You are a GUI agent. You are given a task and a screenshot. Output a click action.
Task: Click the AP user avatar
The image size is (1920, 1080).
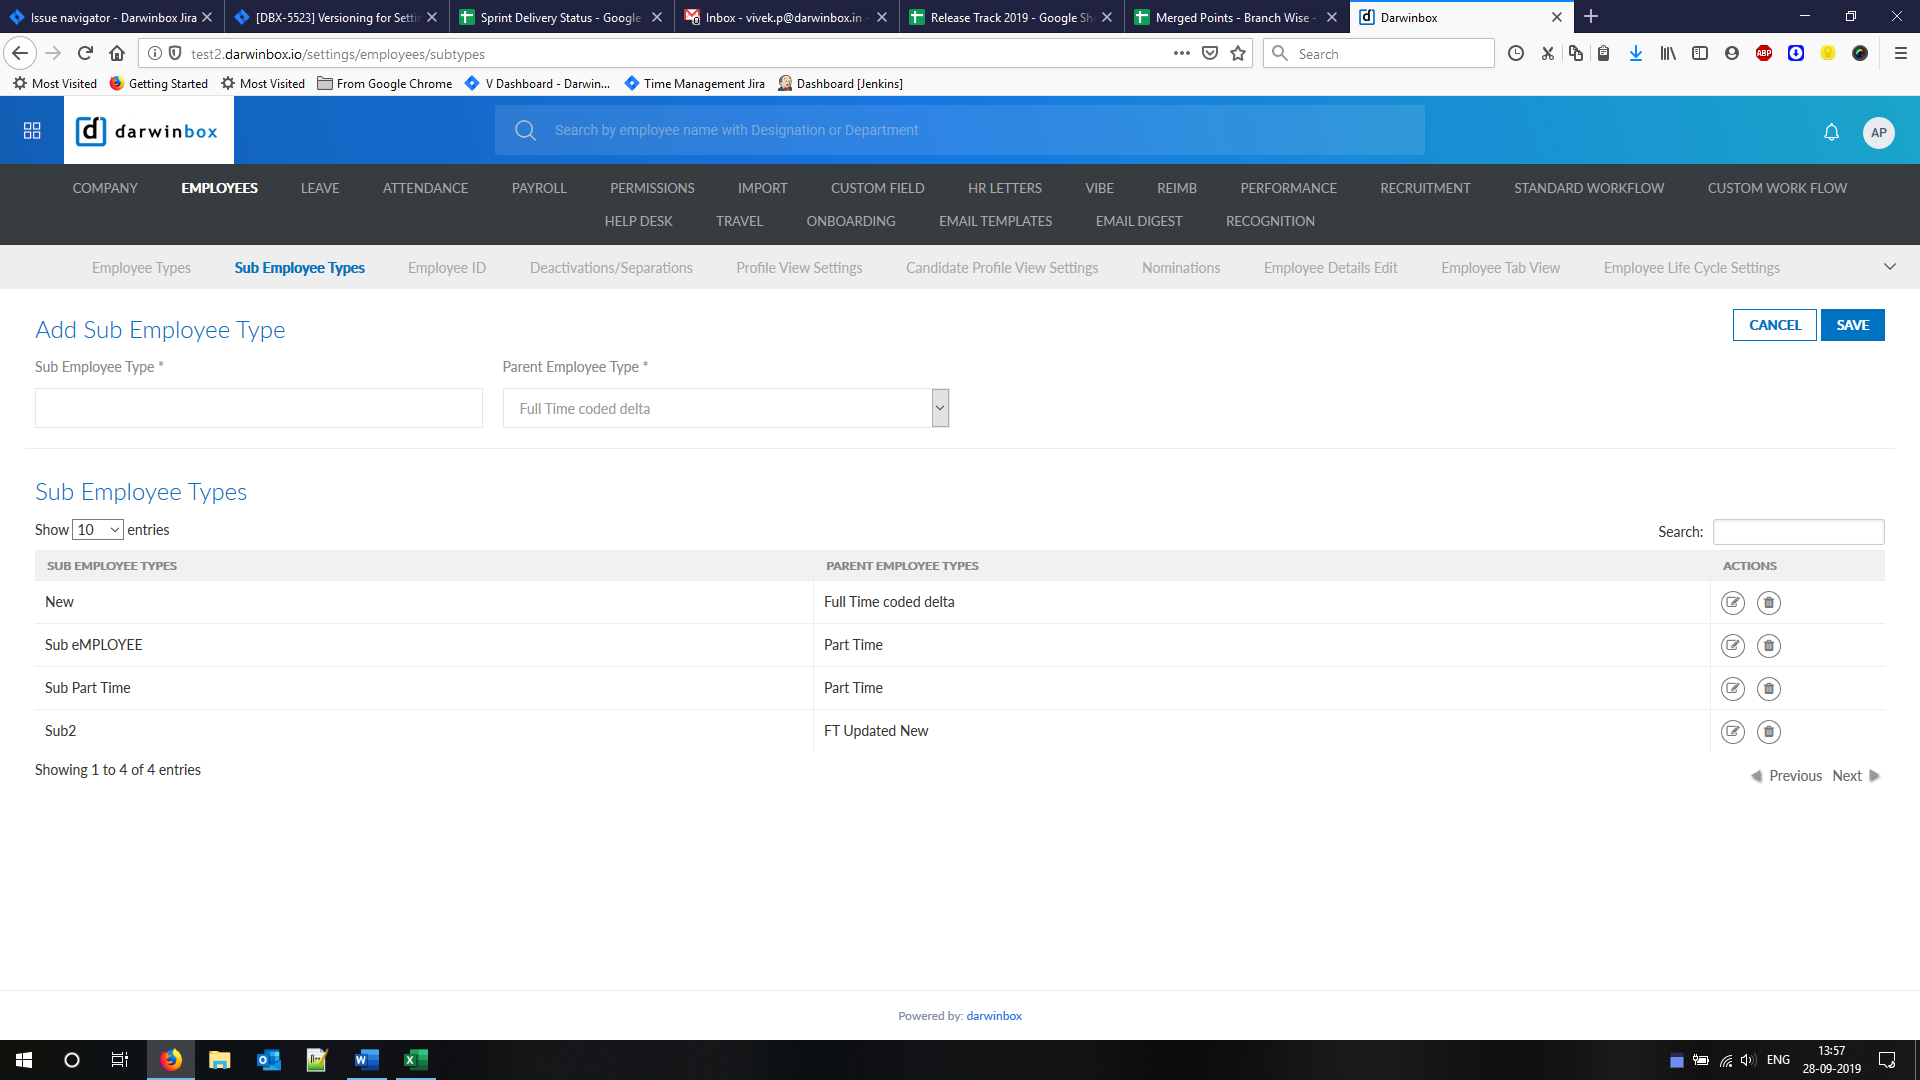[x=1878, y=132]
